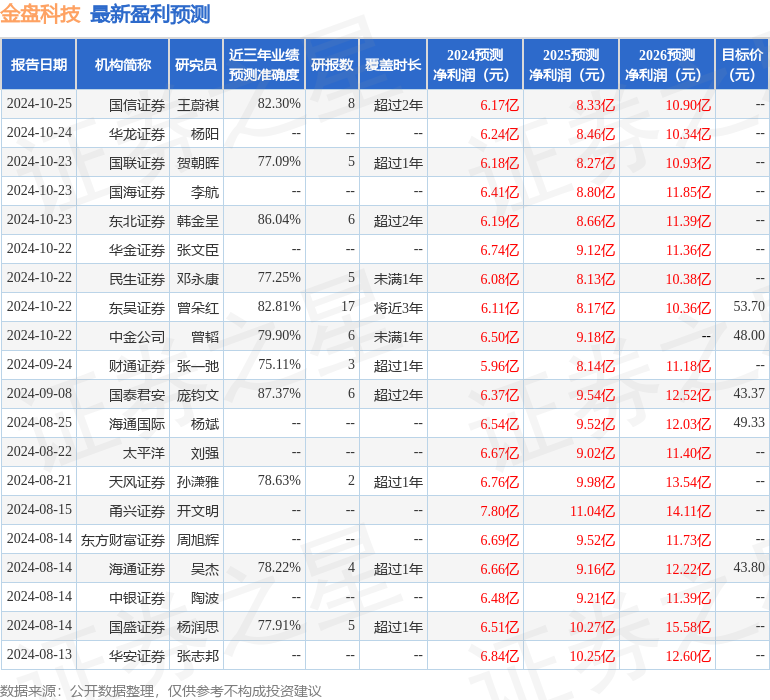Screen dimensions: 770x700
Task: Click the 2026预测净利润 header
Action: (x=667, y=64)
